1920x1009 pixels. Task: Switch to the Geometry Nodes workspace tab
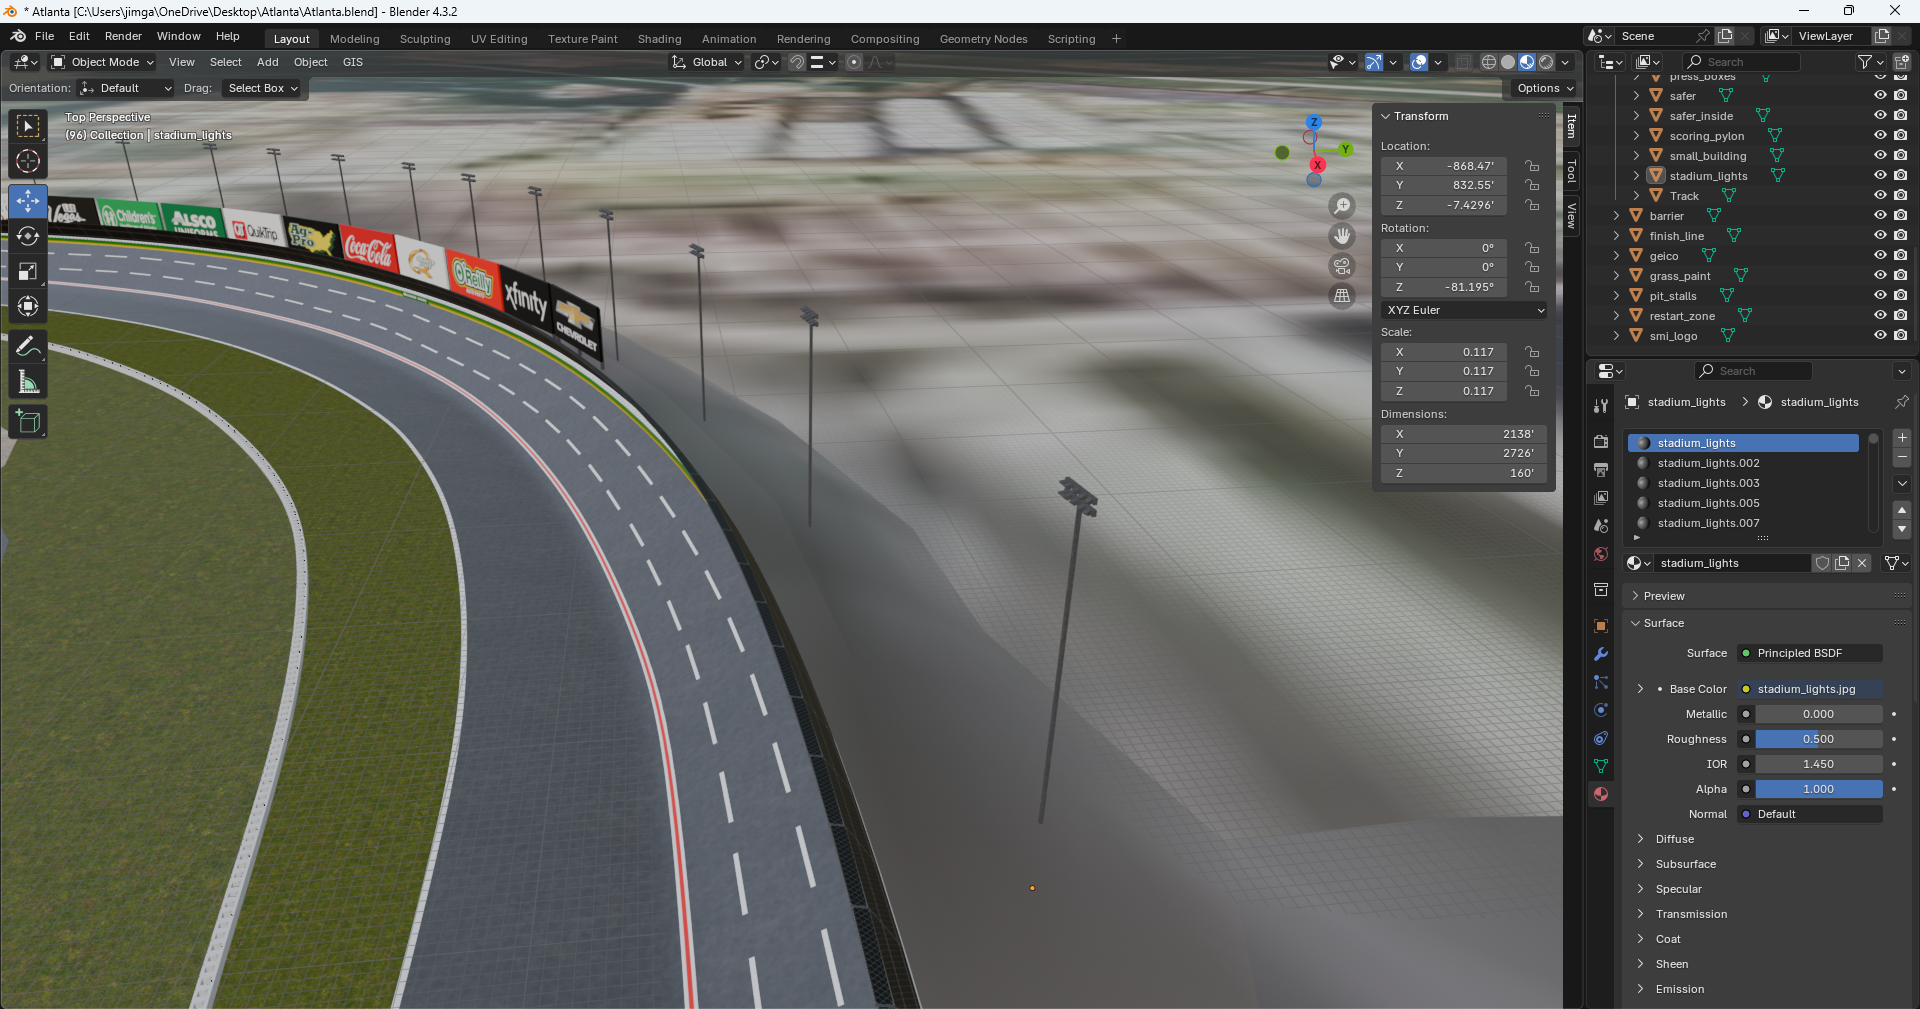click(984, 39)
